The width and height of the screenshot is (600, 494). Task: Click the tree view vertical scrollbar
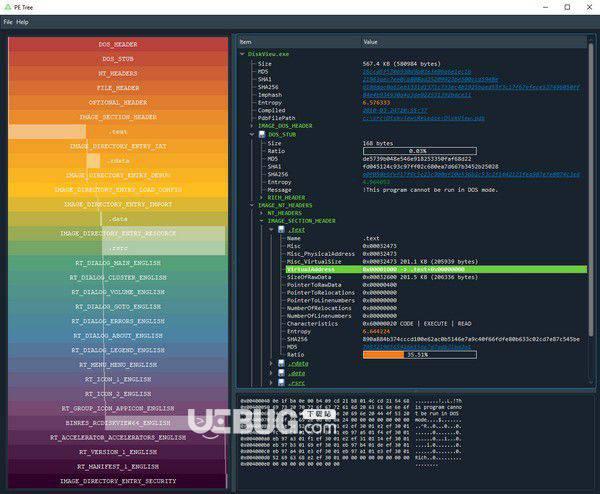590,191
